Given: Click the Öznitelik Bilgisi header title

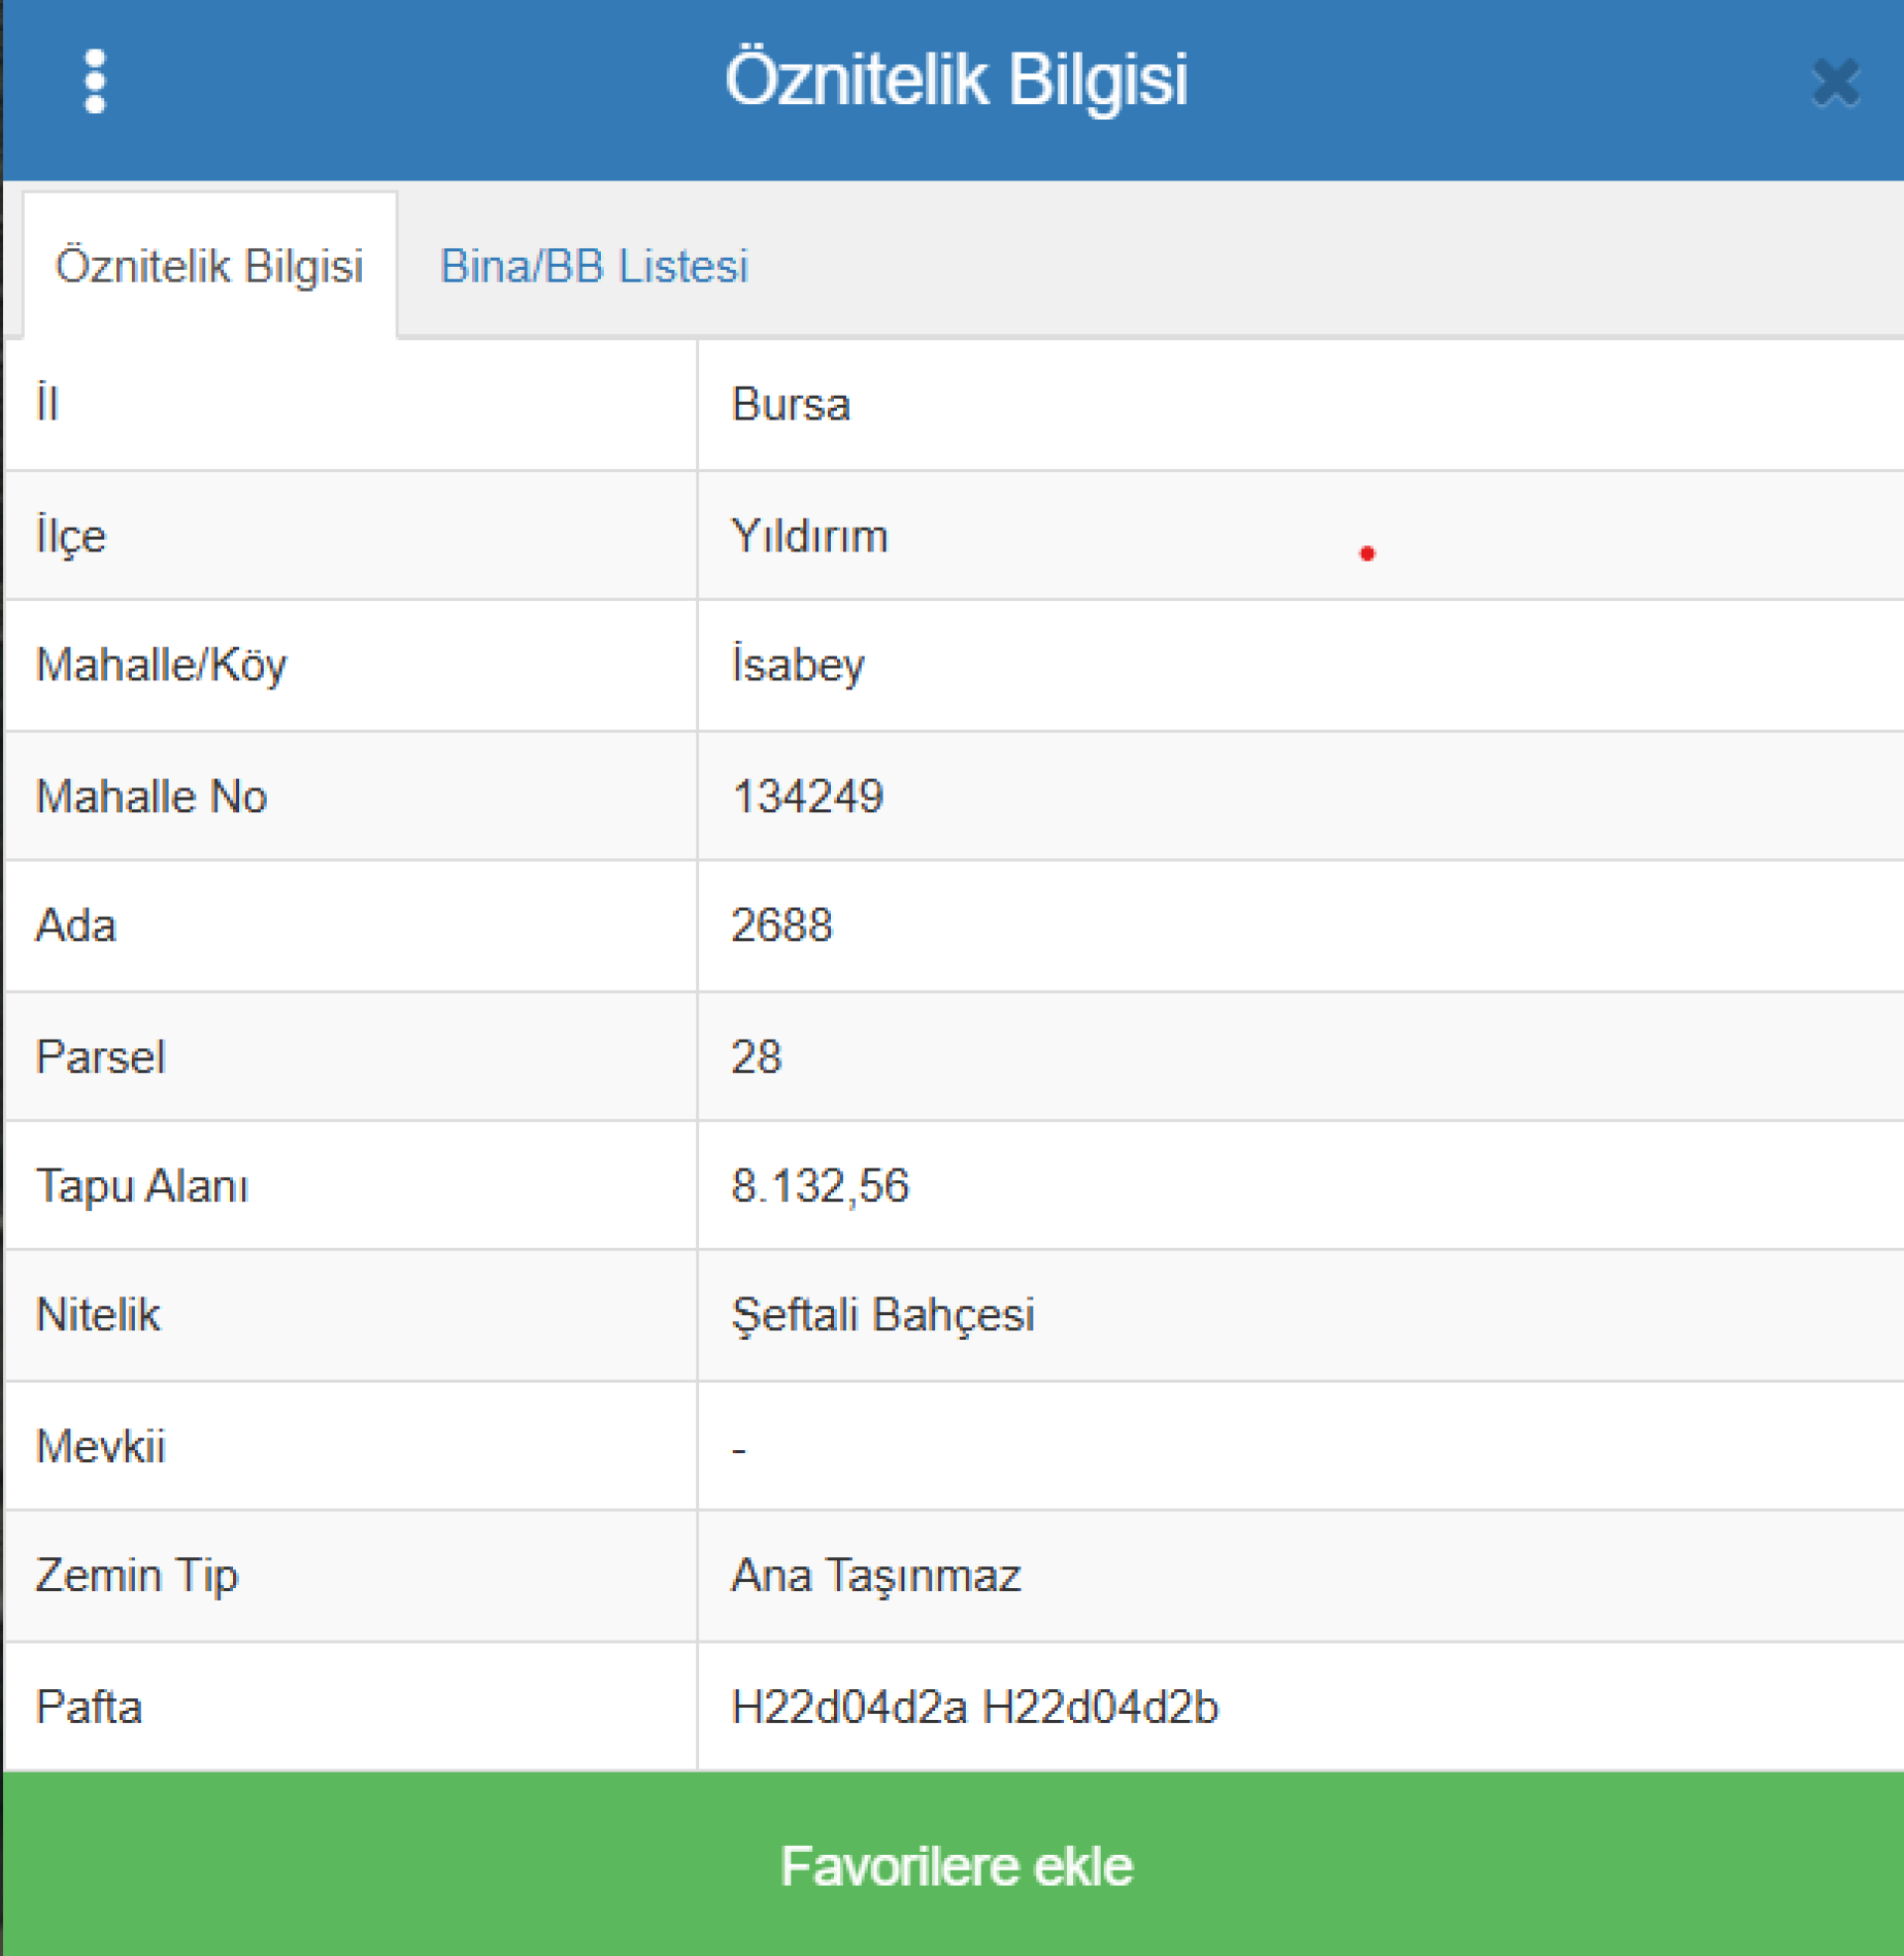Looking at the screenshot, I should click(955, 80).
